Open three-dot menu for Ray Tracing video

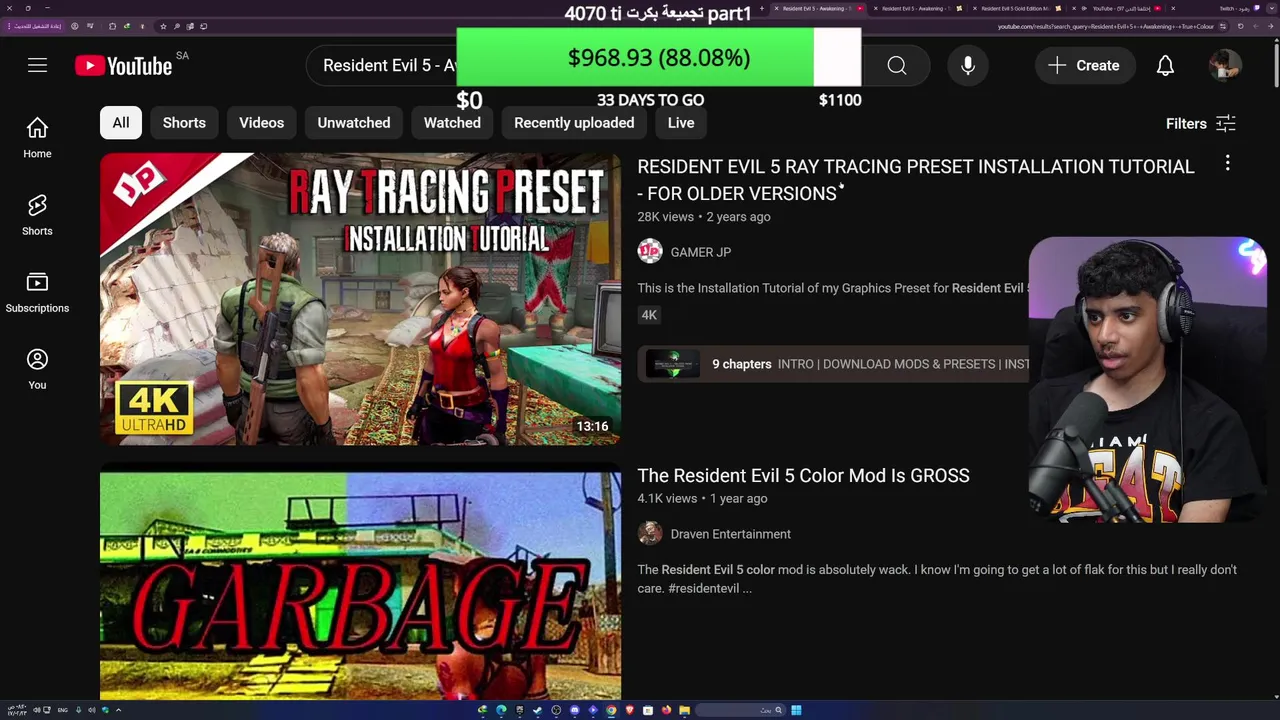(1227, 163)
